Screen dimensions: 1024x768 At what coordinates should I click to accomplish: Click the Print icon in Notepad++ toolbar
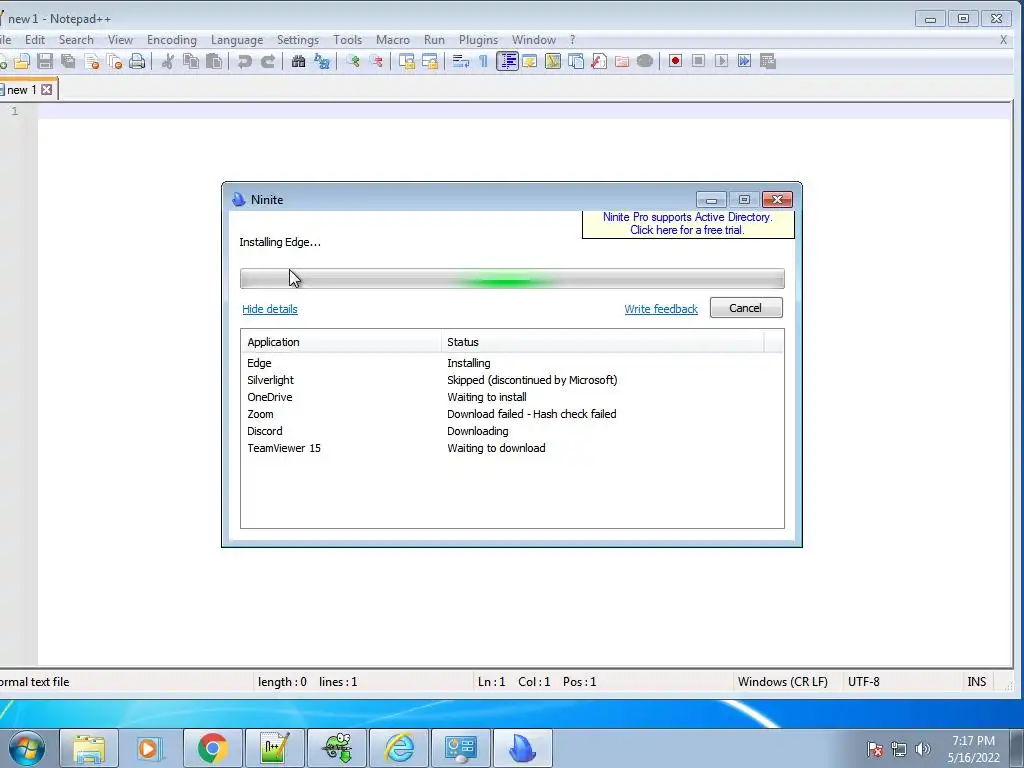(137, 61)
